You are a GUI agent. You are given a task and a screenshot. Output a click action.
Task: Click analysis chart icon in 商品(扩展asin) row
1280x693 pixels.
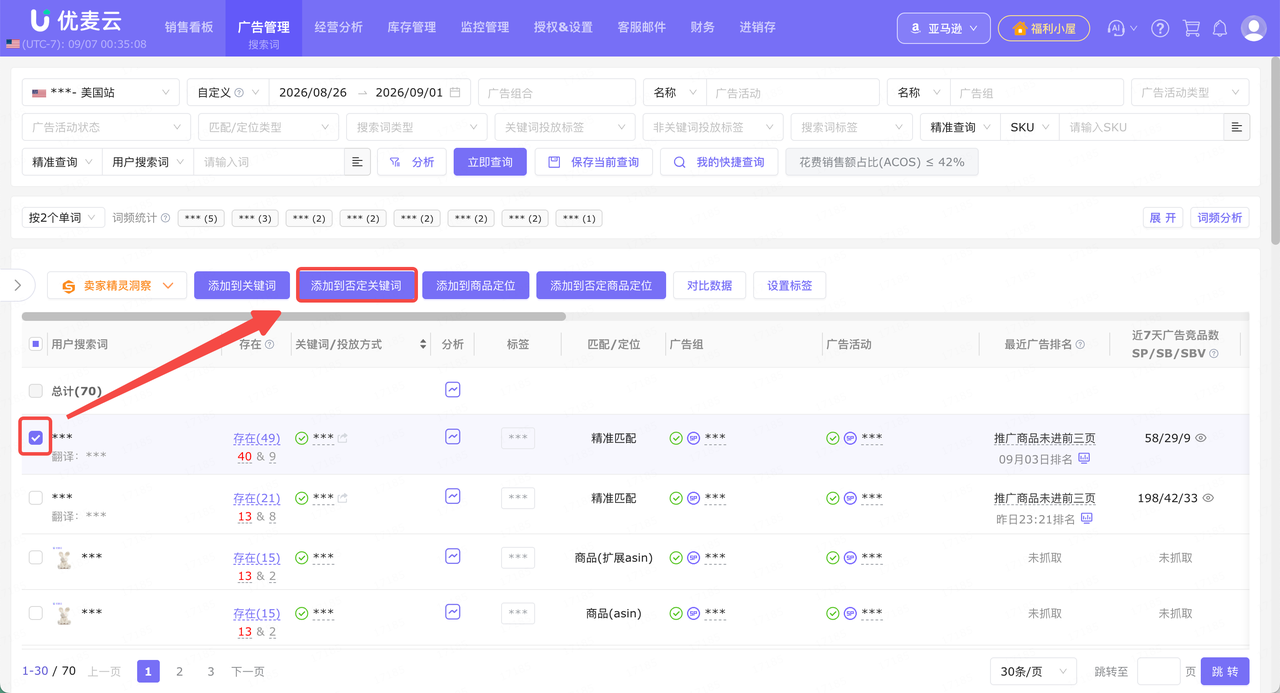453,556
